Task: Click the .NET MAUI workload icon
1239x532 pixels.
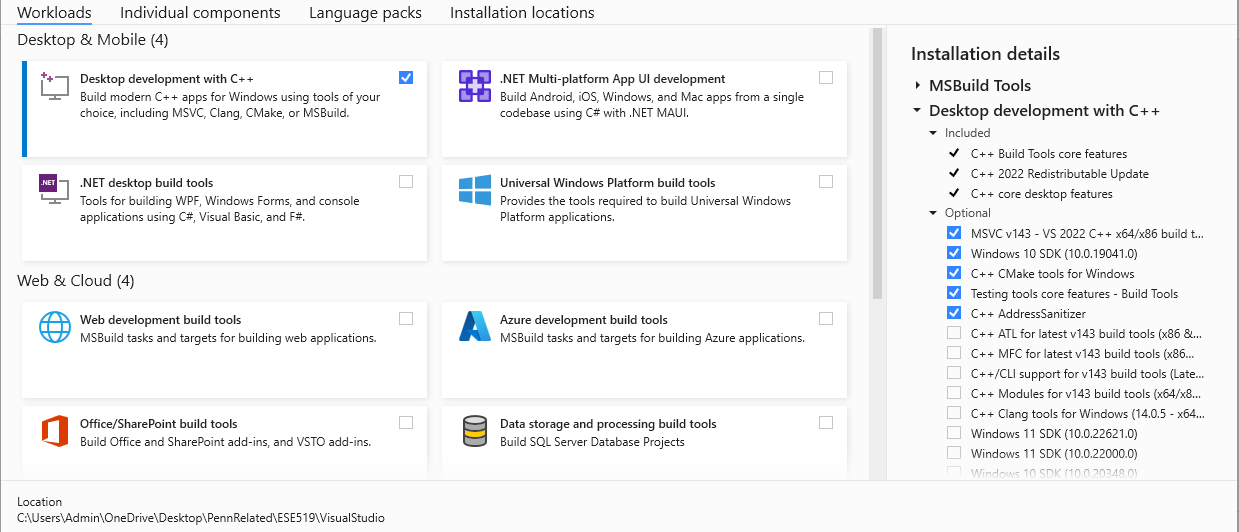Action: 474,86
